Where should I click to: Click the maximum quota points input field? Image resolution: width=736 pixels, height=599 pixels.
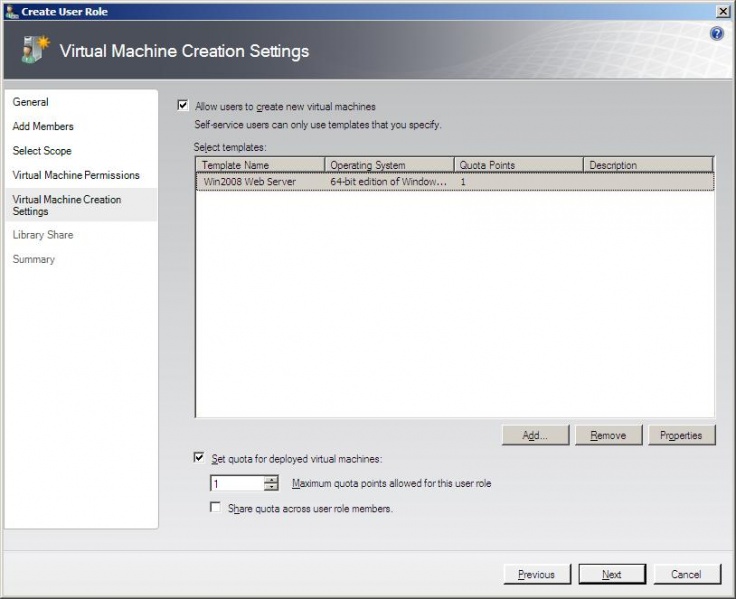236,484
